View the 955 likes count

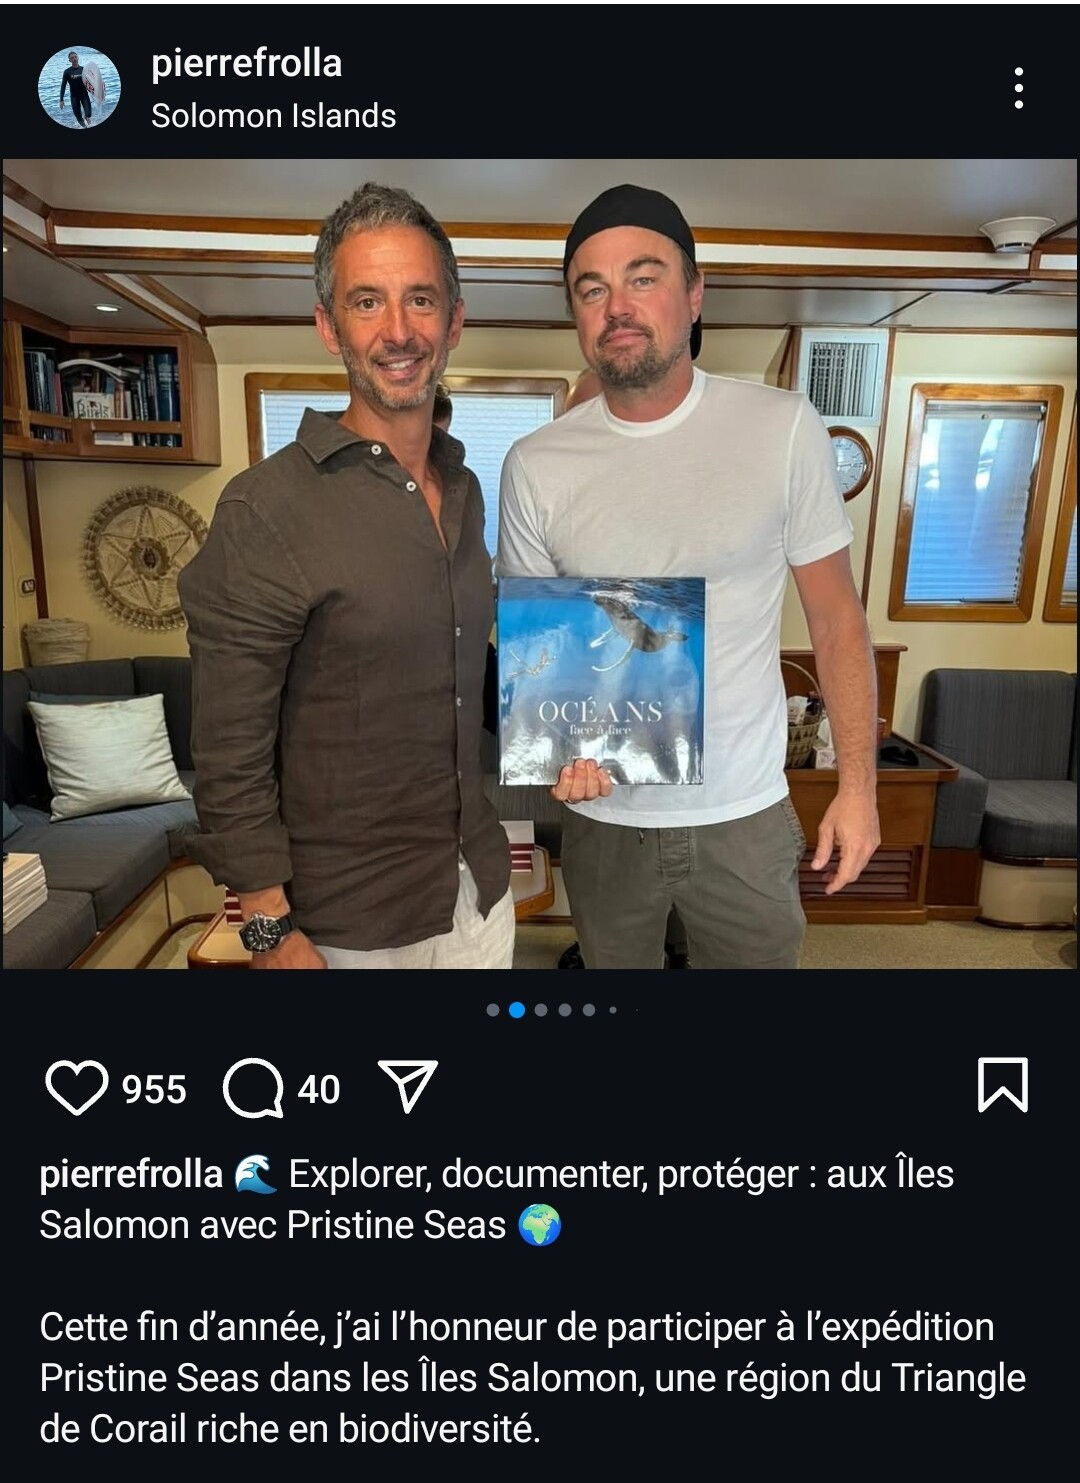(154, 1089)
